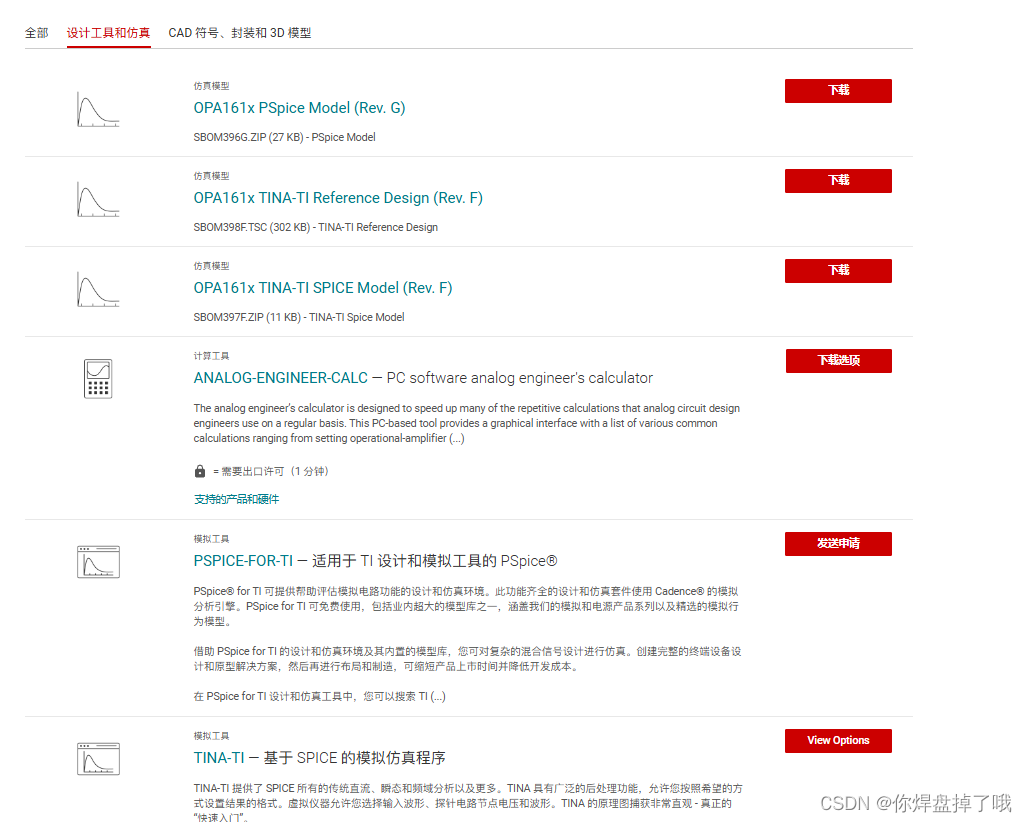
Task: Open the PSPICE-FOR-TI link
Action: point(243,561)
